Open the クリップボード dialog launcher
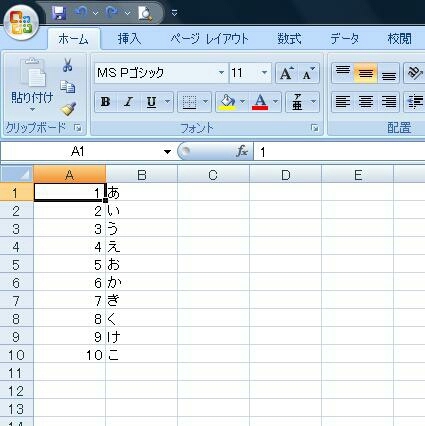Viewport: 425px width, 426px height. coord(78,128)
